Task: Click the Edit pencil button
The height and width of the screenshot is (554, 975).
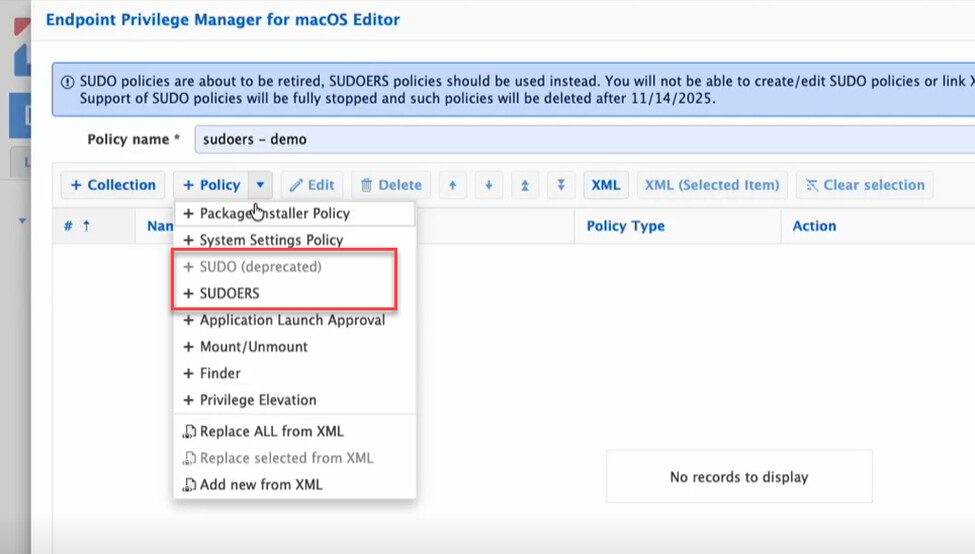Action: (x=312, y=185)
